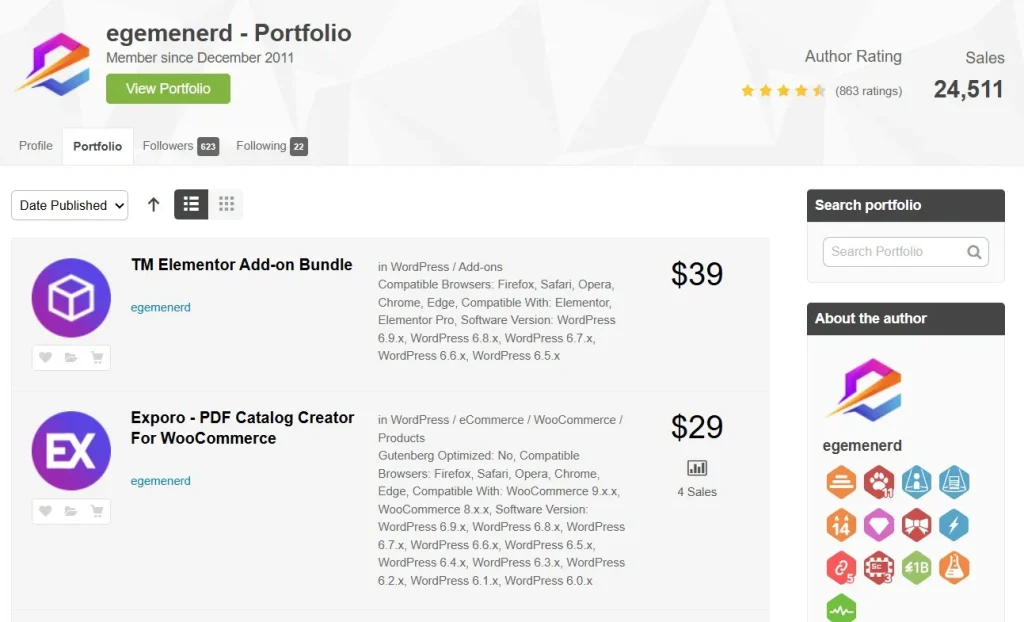Click the TM Elementor Add-on Bundle thumbnail
Viewport: 1024px width, 622px height.
pos(71,297)
